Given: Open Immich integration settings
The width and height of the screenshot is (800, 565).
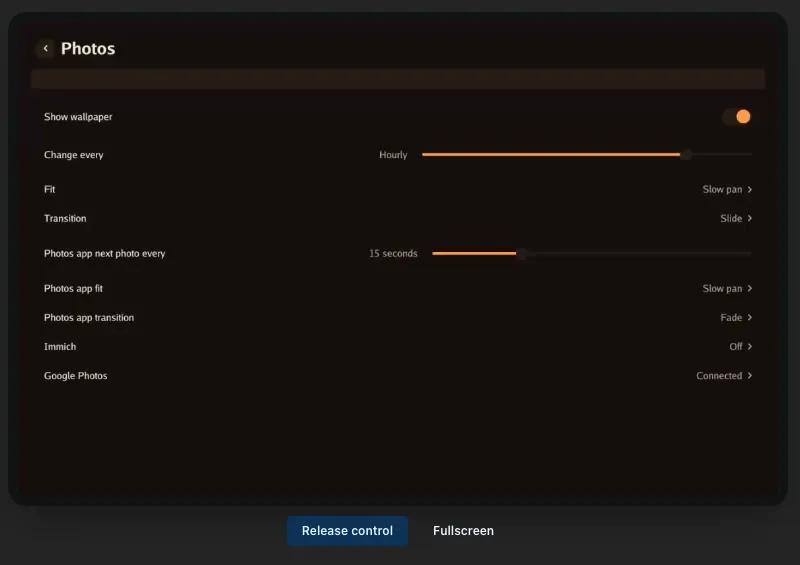Looking at the screenshot, I should (398, 347).
